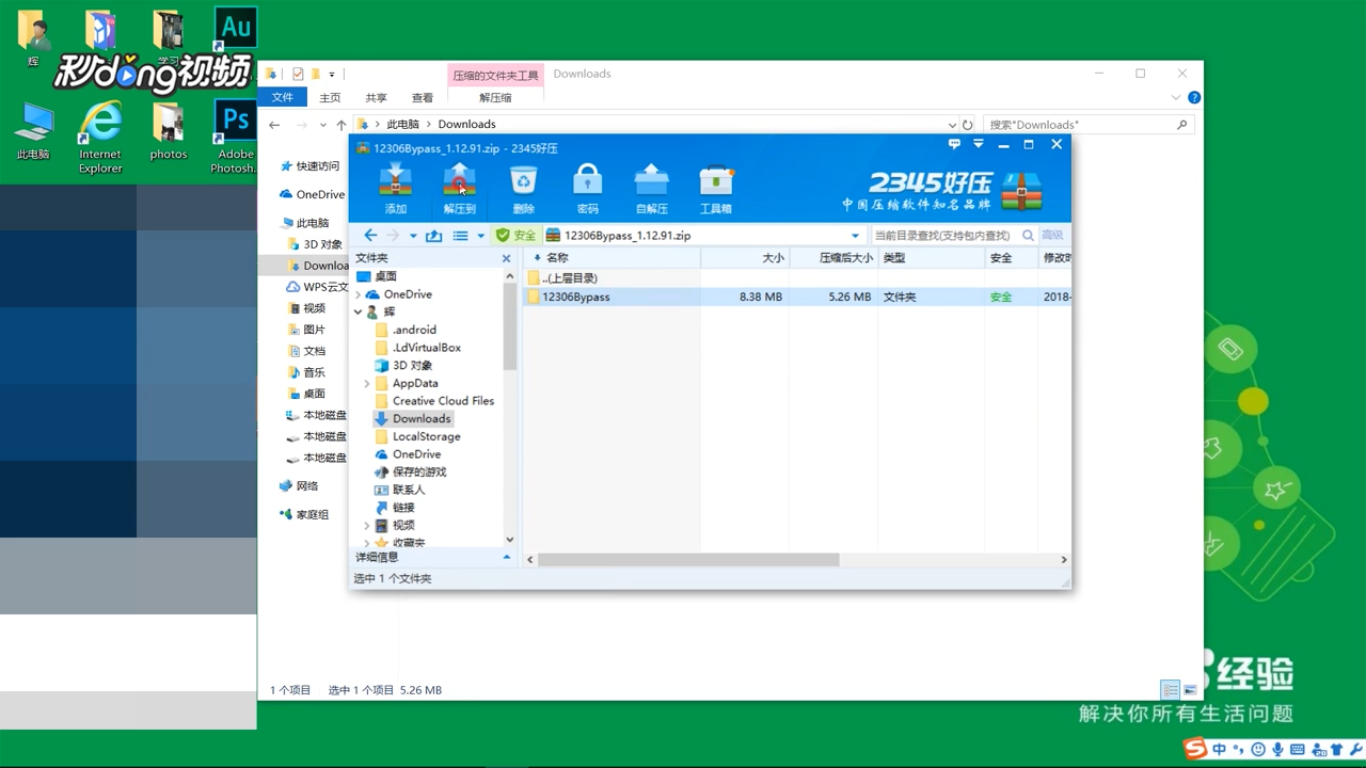1366x768 pixels.
Task: Click the Sogou skin shirt icon
Action: (x=1336, y=749)
